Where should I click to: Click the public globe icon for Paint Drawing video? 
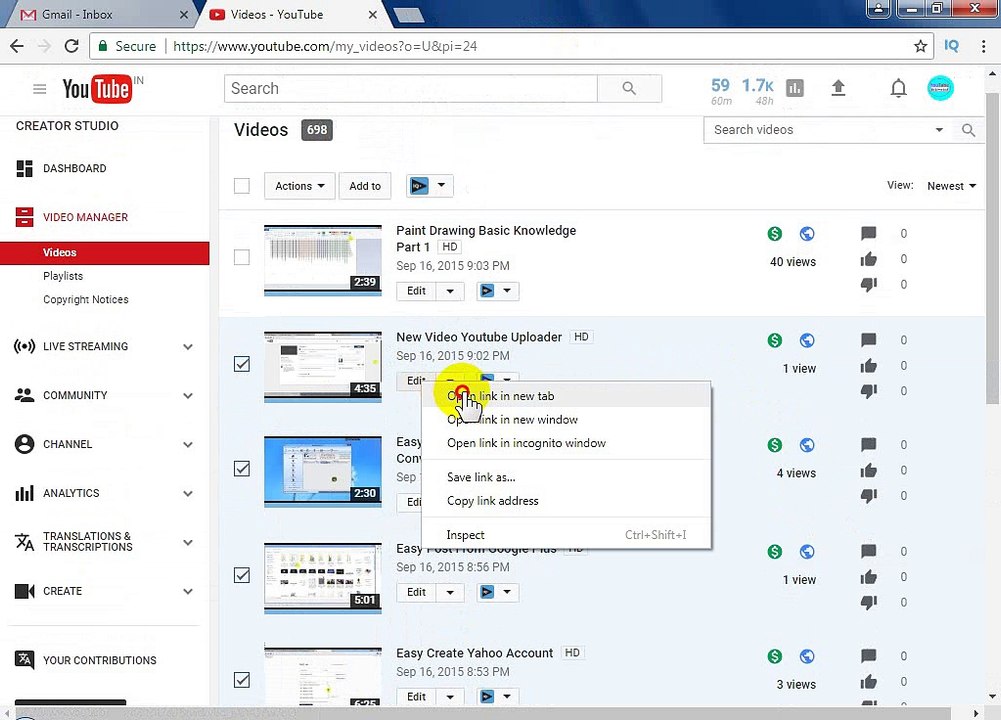point(807,234)
